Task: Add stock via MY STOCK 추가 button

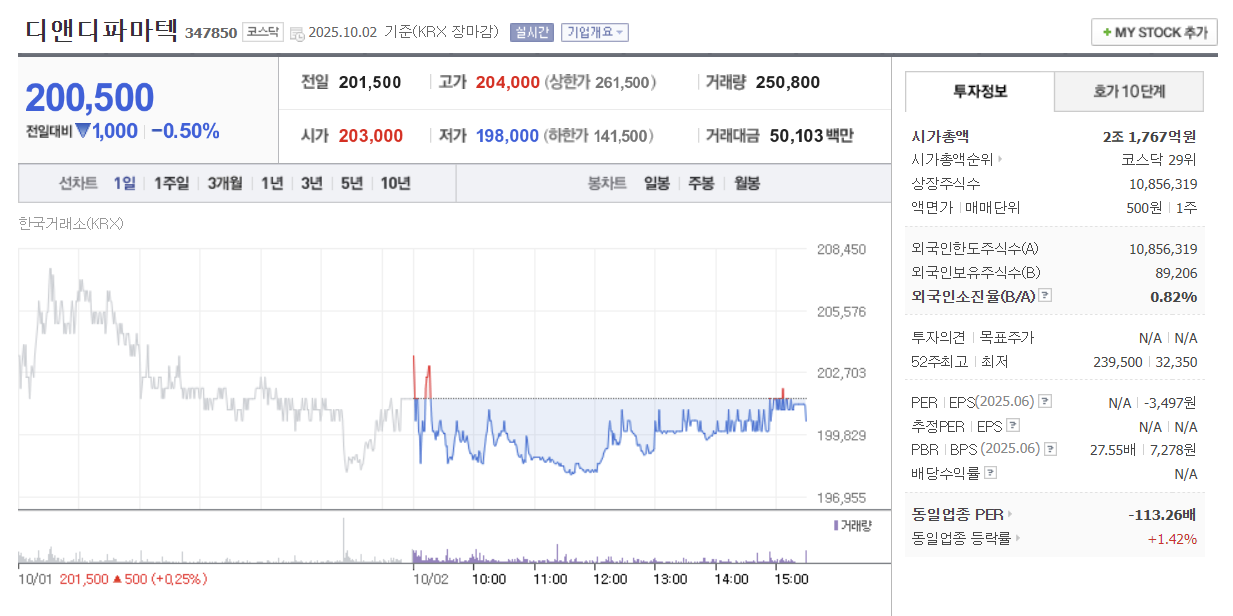Action: point(1154,32)
